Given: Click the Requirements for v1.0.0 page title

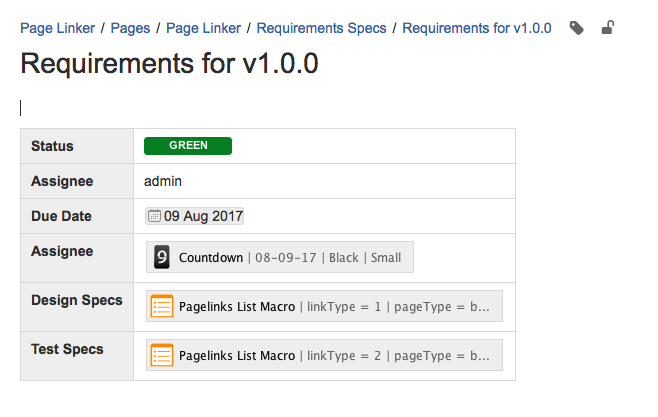Looking at the screenshot, I should tap(169, 65).
